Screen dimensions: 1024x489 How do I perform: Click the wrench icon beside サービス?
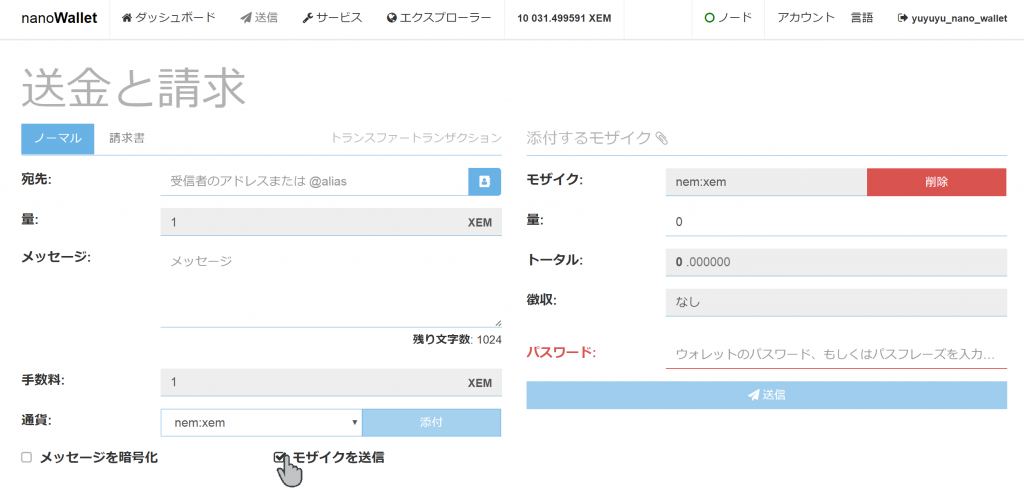pos(308,18)
